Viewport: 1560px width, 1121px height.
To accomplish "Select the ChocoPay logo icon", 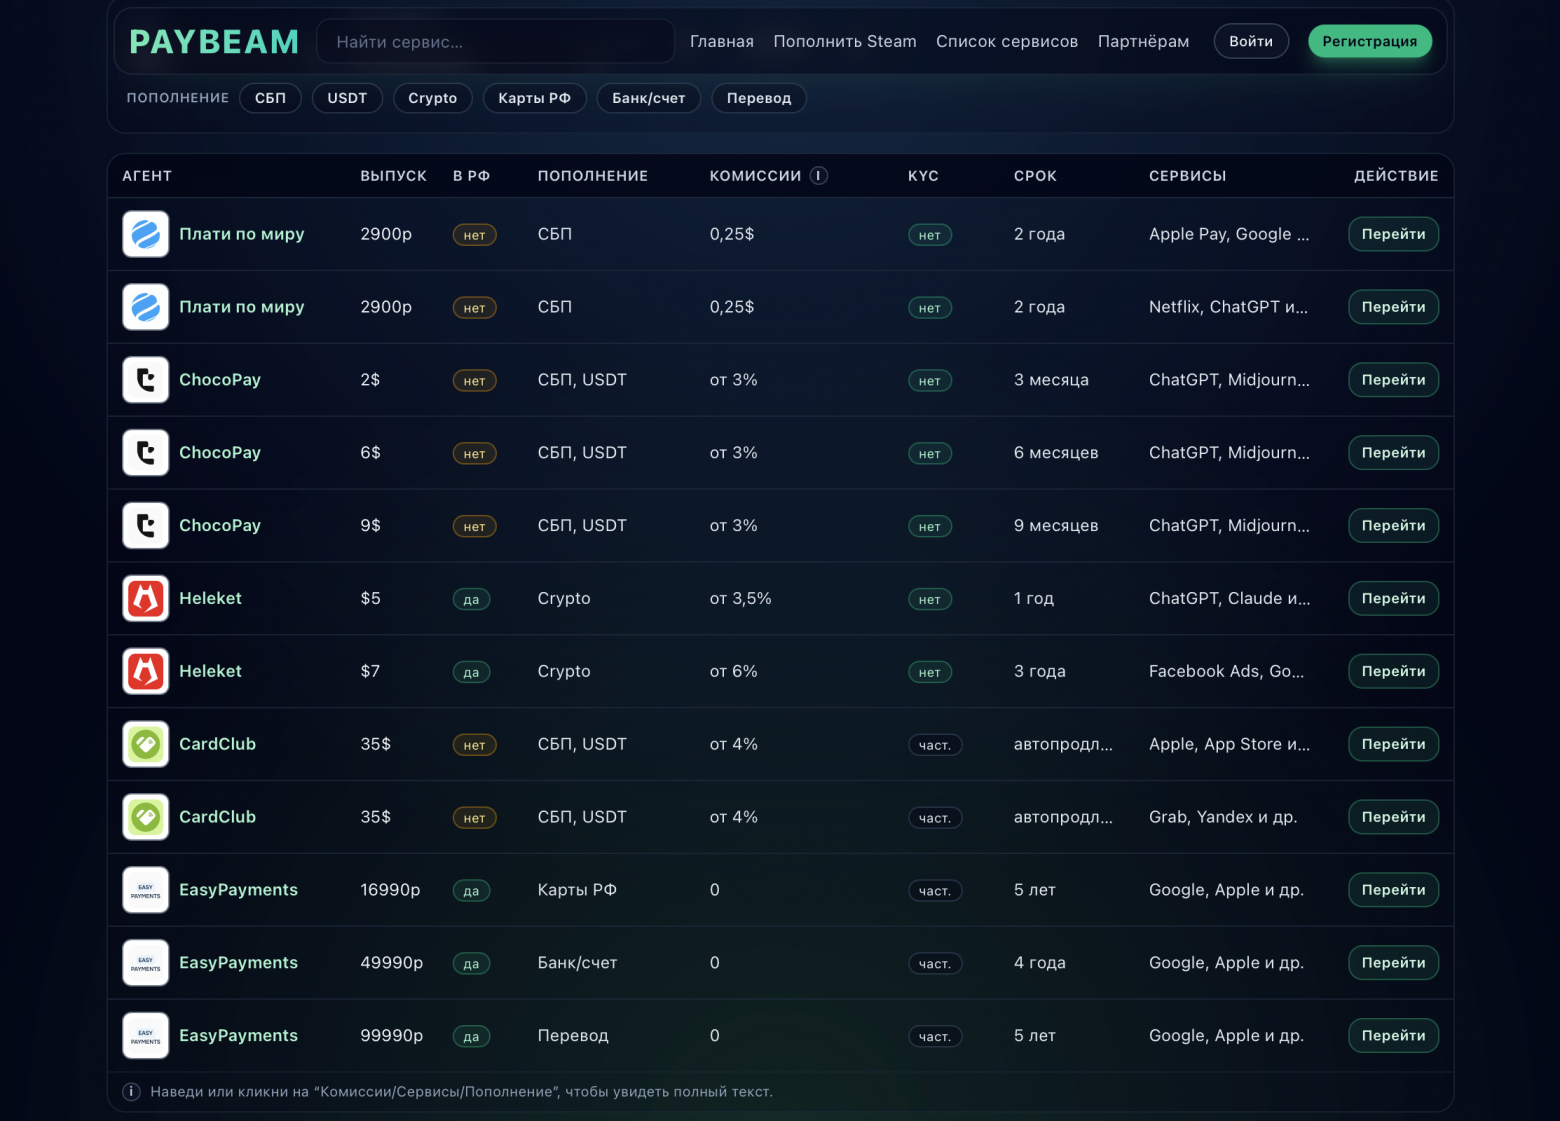I will [x=145, y=380].
